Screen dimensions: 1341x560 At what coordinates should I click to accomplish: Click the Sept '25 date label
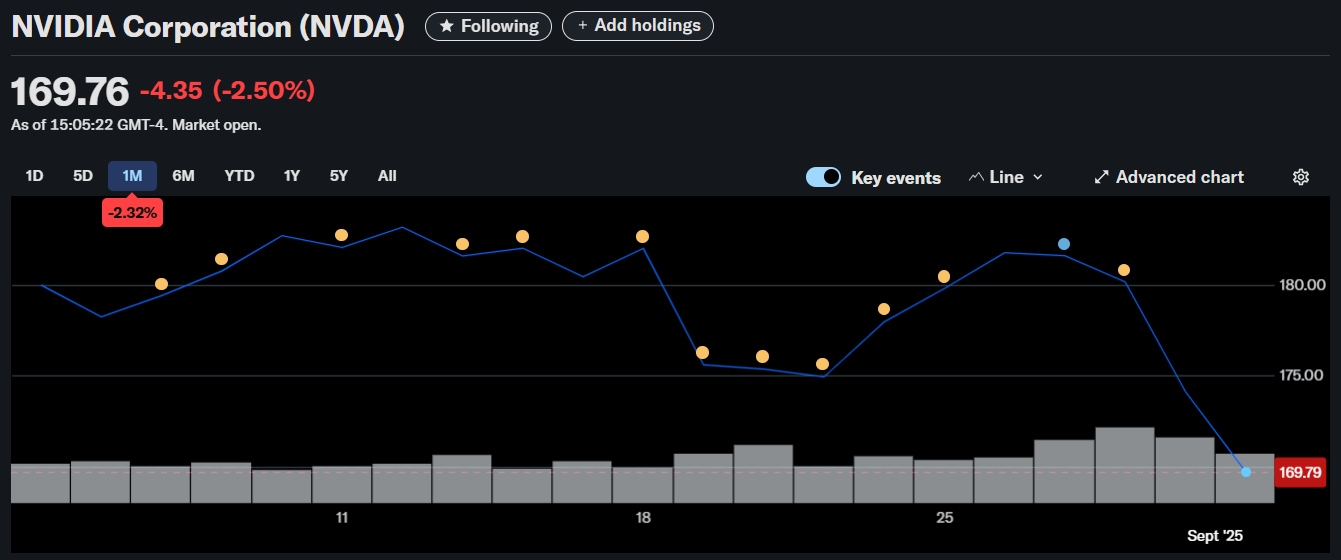[x=1215, y=536]
